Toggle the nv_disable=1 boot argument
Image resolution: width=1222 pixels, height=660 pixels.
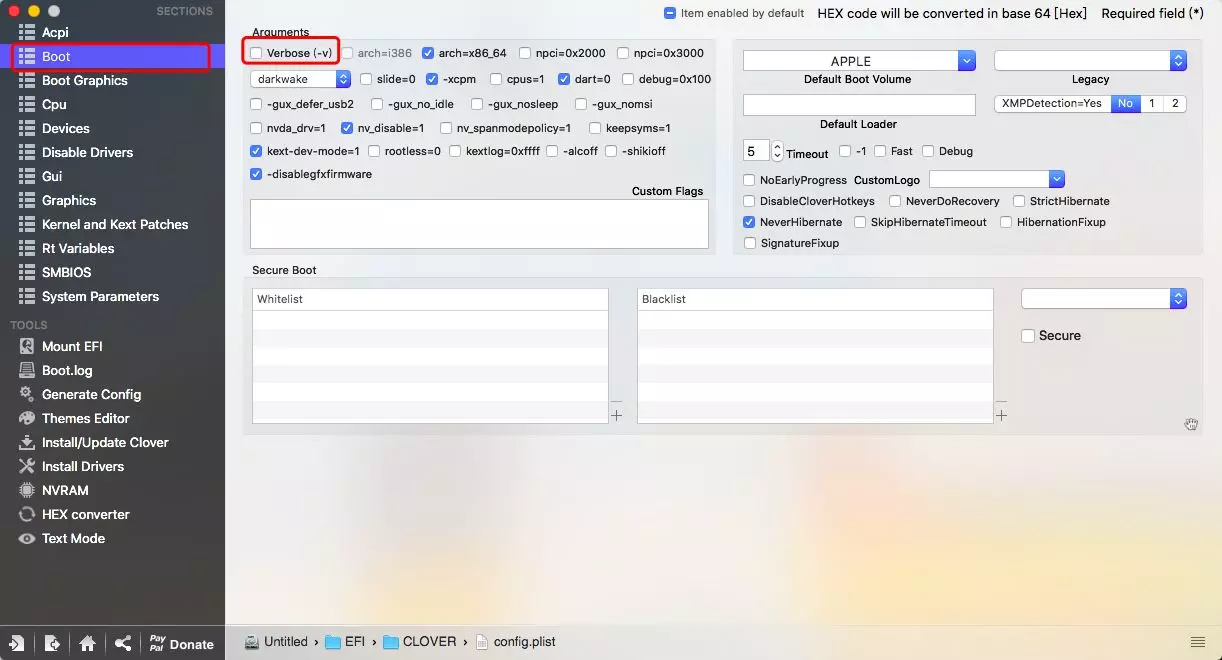click(347, 128)
